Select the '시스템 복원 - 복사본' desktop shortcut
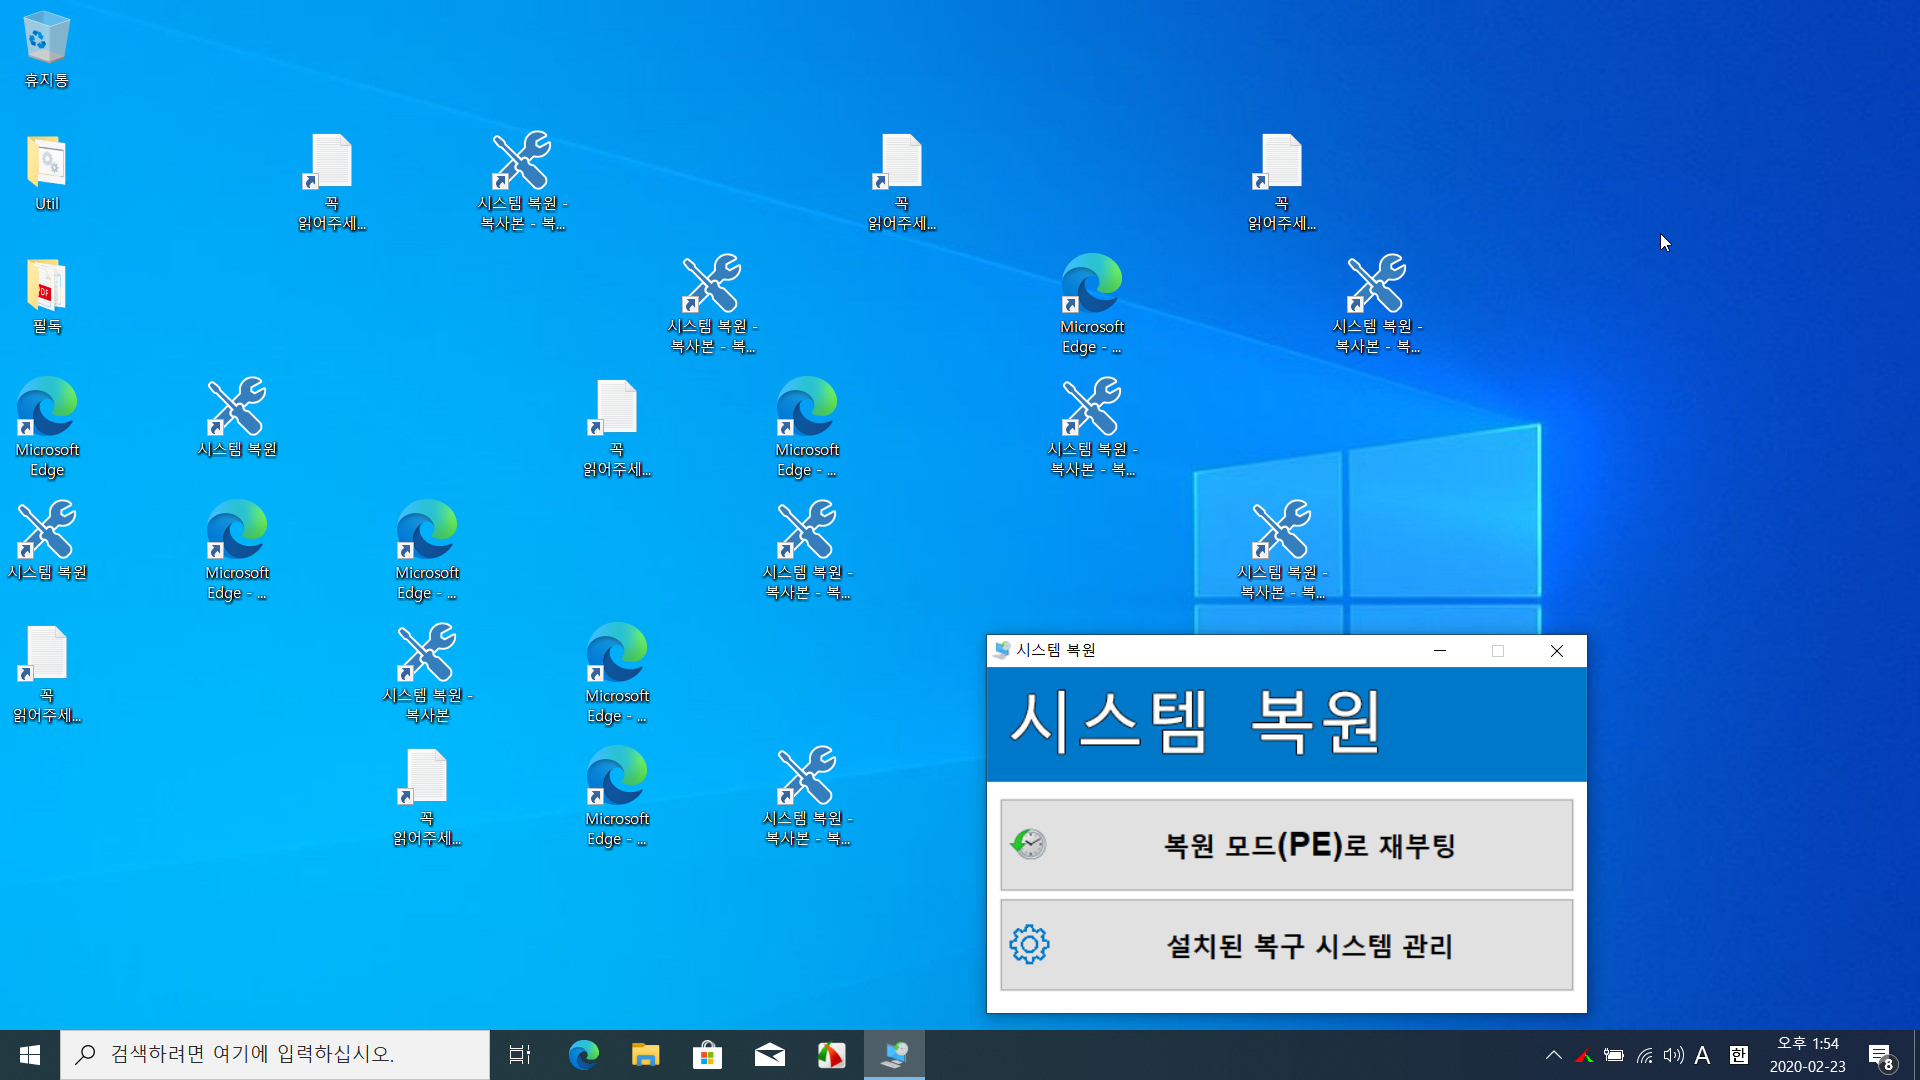The height and width of the screenshot is (1080, 1920). 427,674
